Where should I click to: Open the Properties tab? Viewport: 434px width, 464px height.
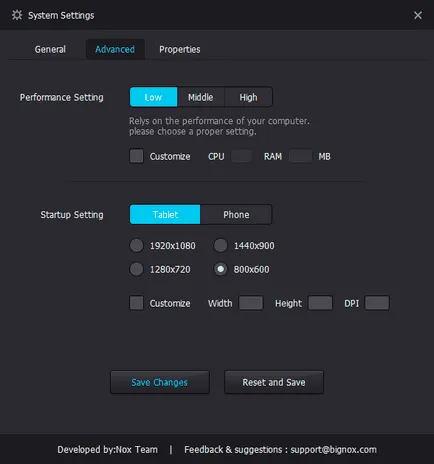(x=180, y=49)
